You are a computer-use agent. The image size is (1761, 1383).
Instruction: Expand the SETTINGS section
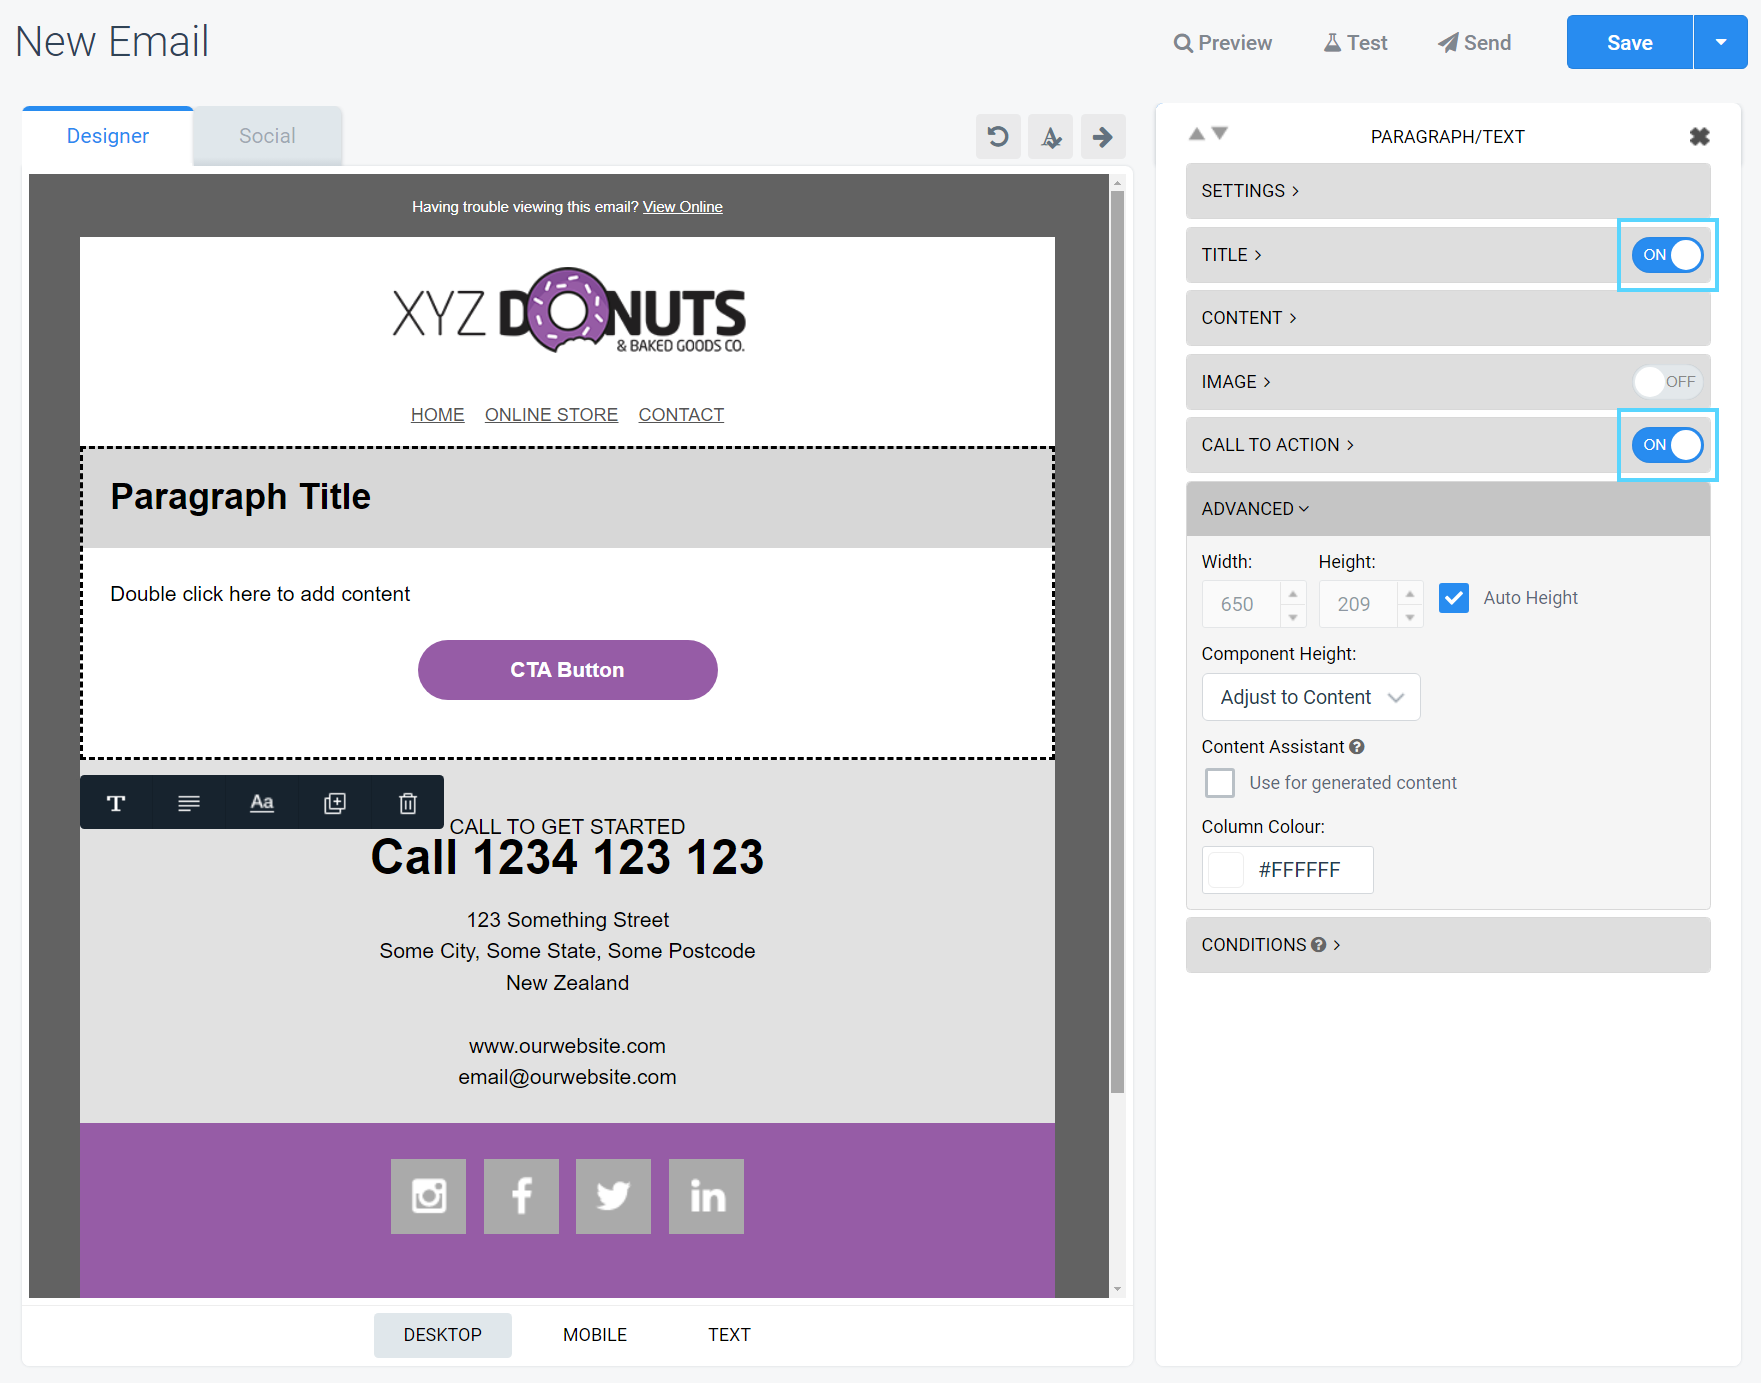(x=1448, y=191)
